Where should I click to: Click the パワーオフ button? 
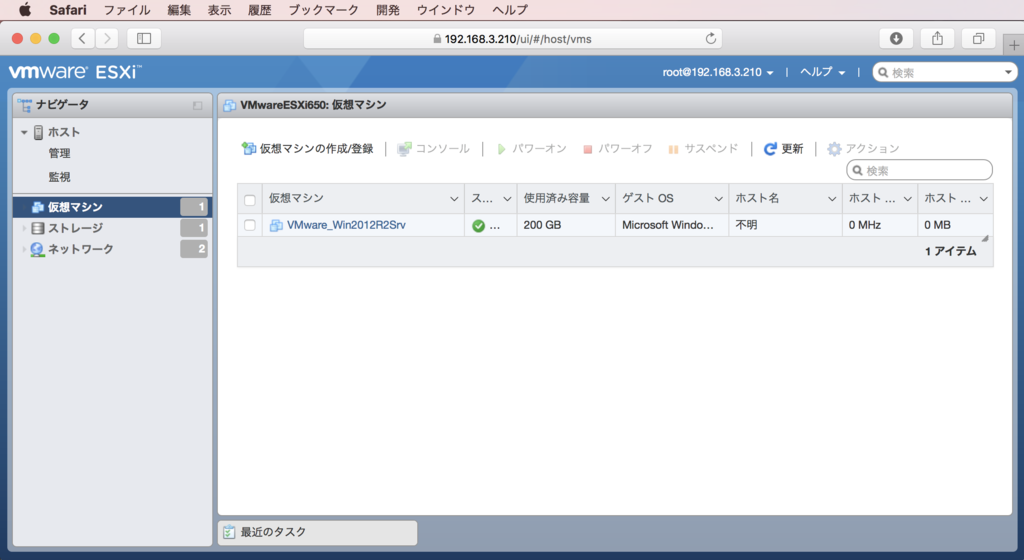coord(618,149)
